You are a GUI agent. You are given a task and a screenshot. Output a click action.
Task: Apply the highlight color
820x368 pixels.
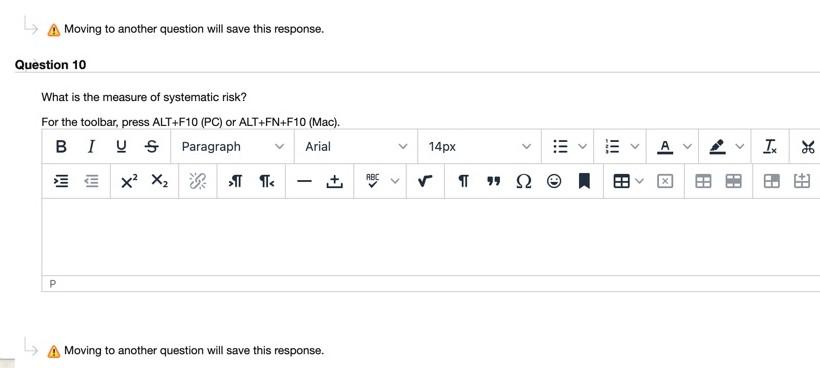[x=717, y=147]
